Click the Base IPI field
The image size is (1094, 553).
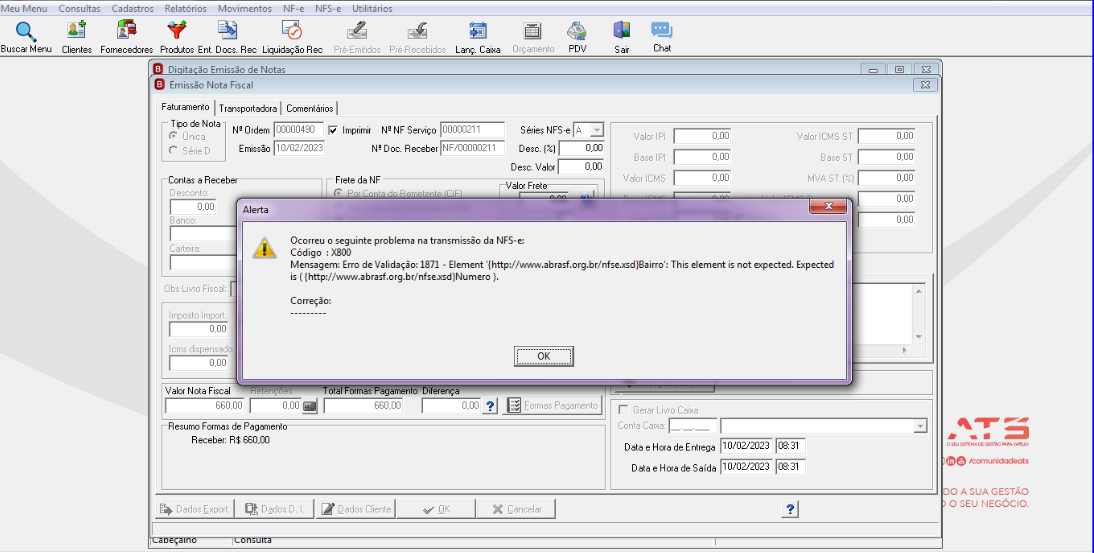point(702,158)
